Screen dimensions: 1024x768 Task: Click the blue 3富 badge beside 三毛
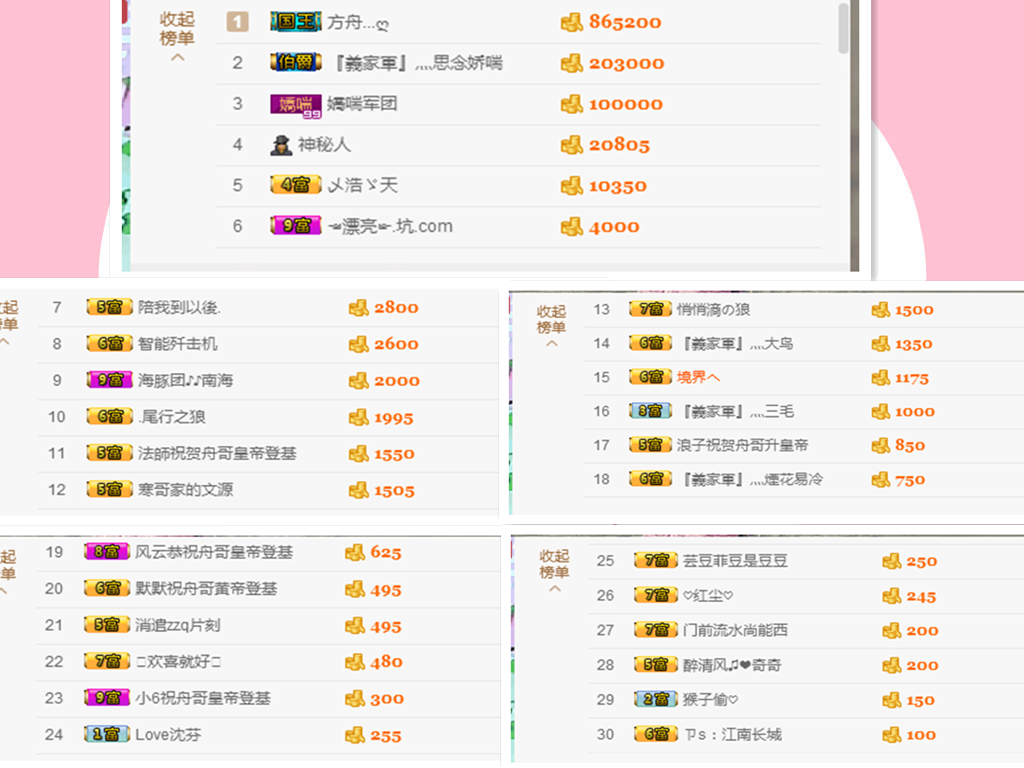[x=650, y=411]
